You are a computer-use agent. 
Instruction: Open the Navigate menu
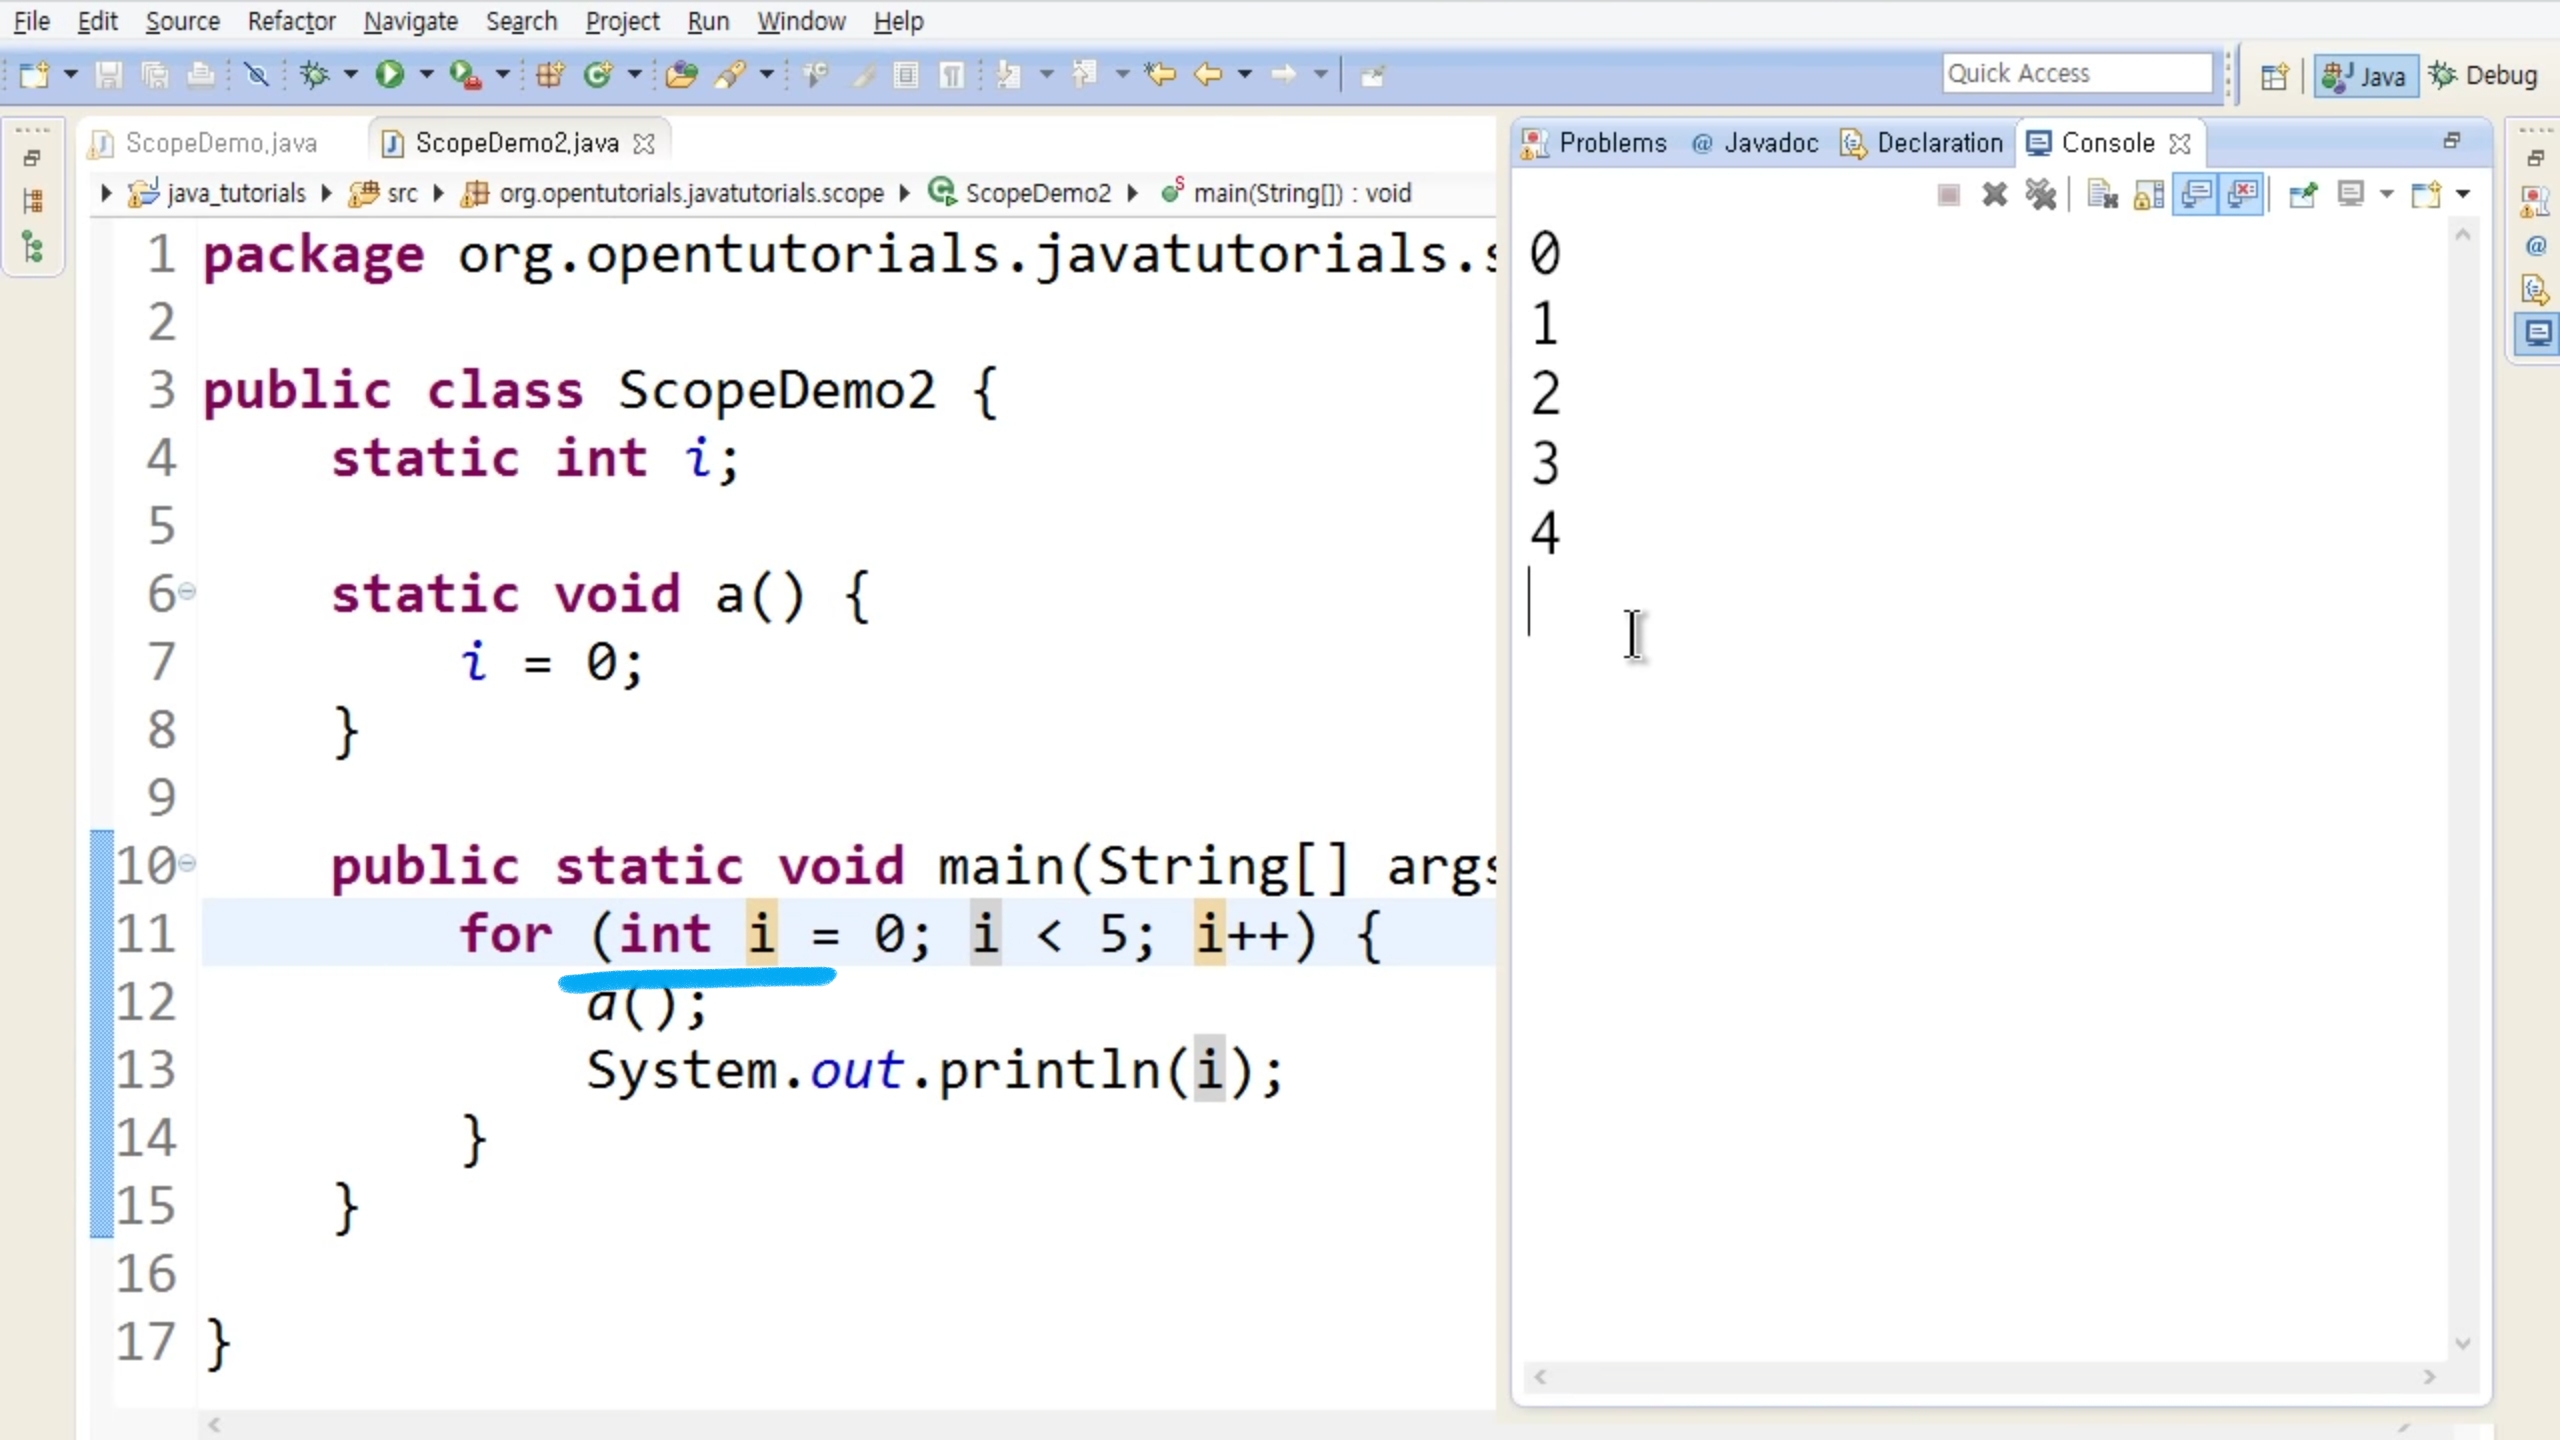(410, 21)
